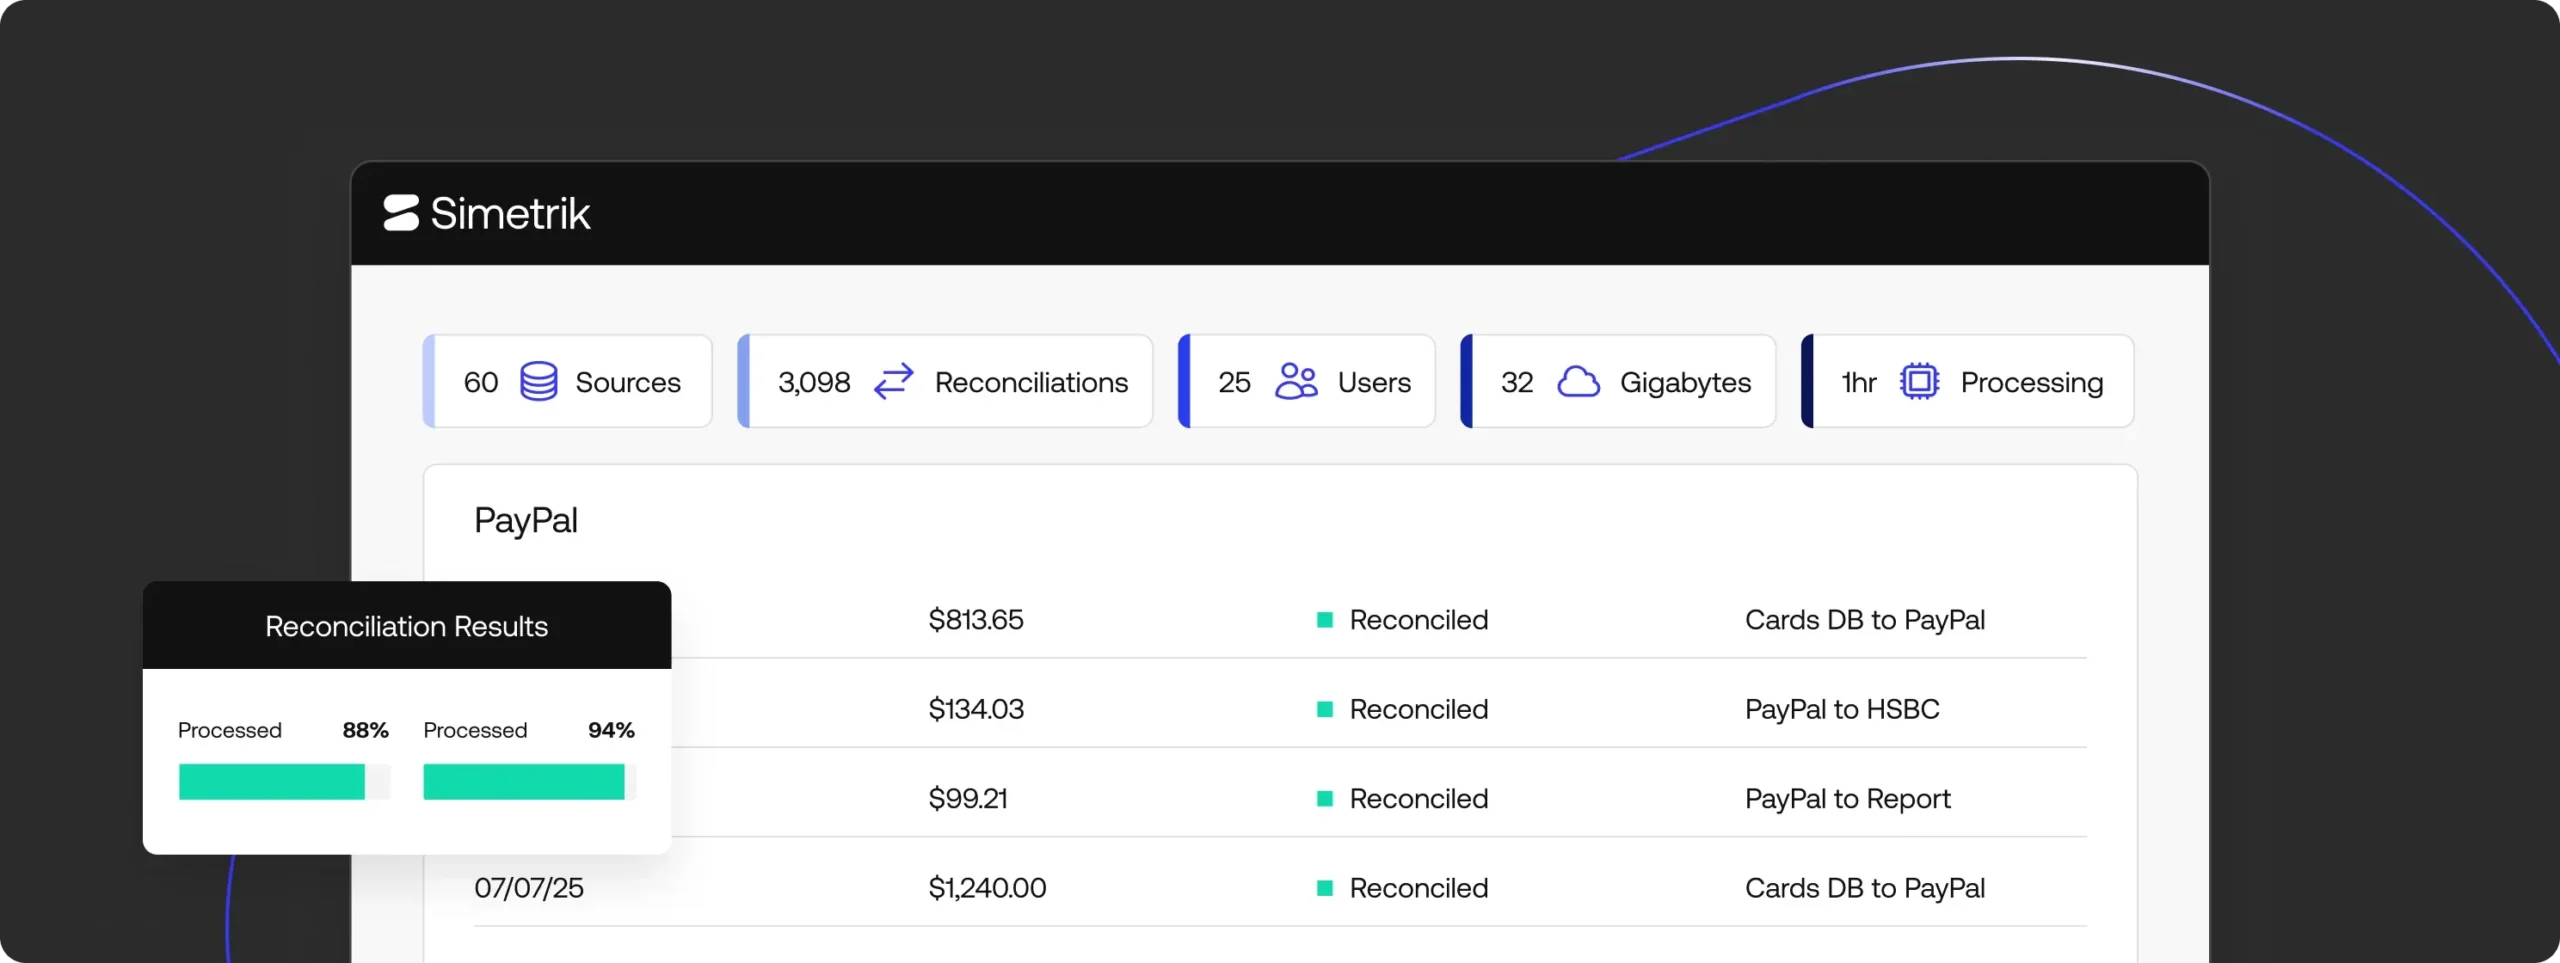Click the Sources database icon

point(538,381)
